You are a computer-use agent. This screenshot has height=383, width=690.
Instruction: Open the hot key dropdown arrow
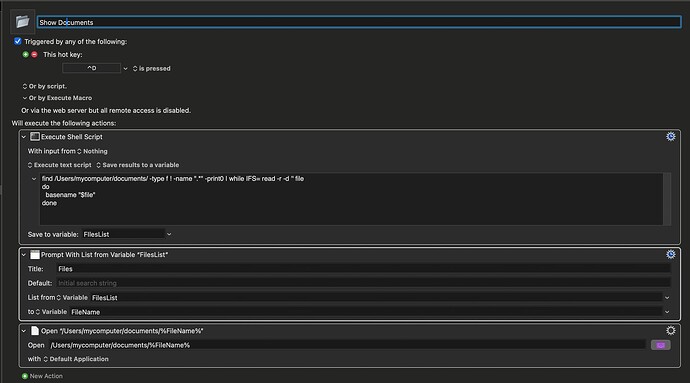[x=125, y=69]
